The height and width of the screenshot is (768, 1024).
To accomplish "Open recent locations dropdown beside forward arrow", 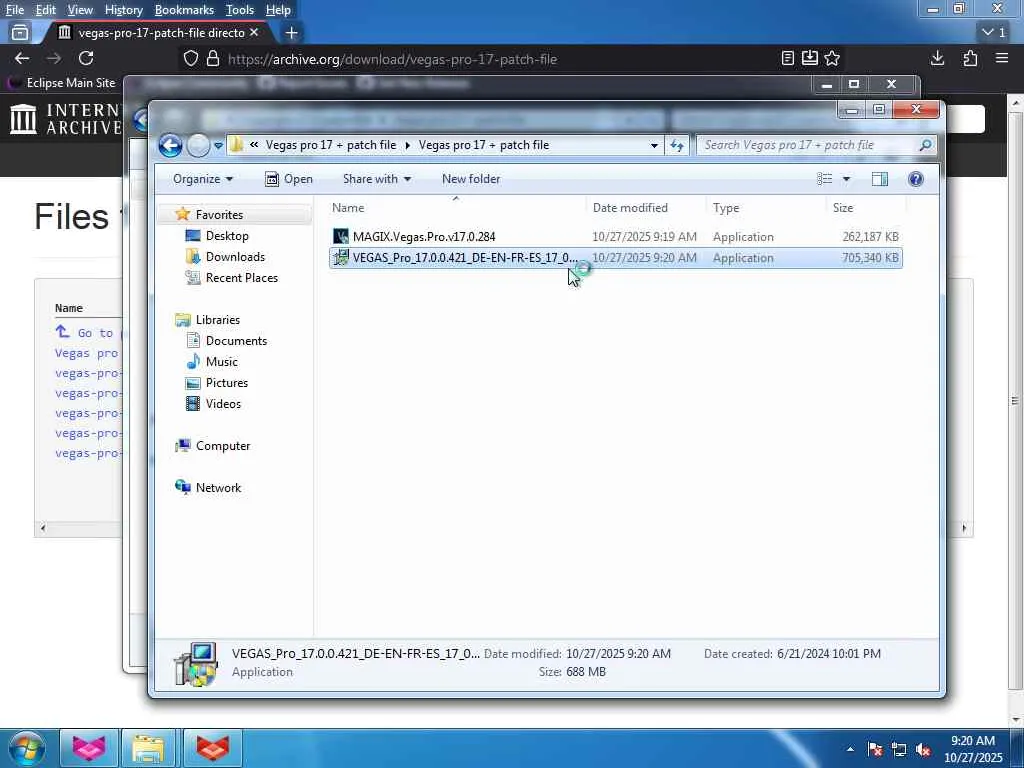I will click(218, 146).
